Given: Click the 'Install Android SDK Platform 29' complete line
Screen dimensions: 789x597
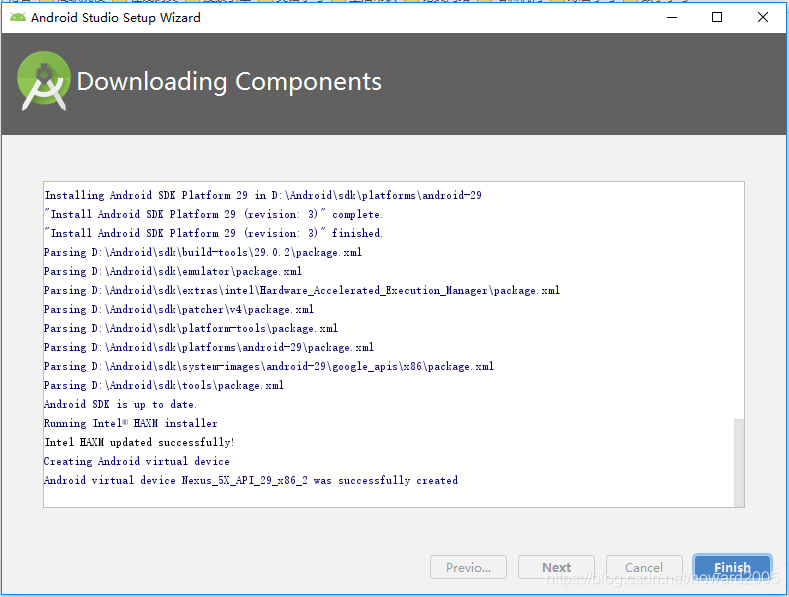Looking at the screenshot, I should coord(214,214).
